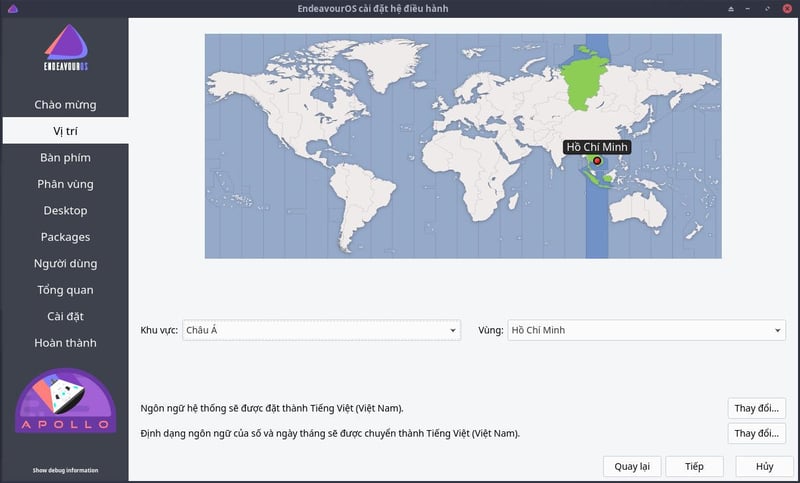Go to the Chào mừng step
Image resolution: width=800 pixels, height=483 pixels.
[x=65, y=105]
